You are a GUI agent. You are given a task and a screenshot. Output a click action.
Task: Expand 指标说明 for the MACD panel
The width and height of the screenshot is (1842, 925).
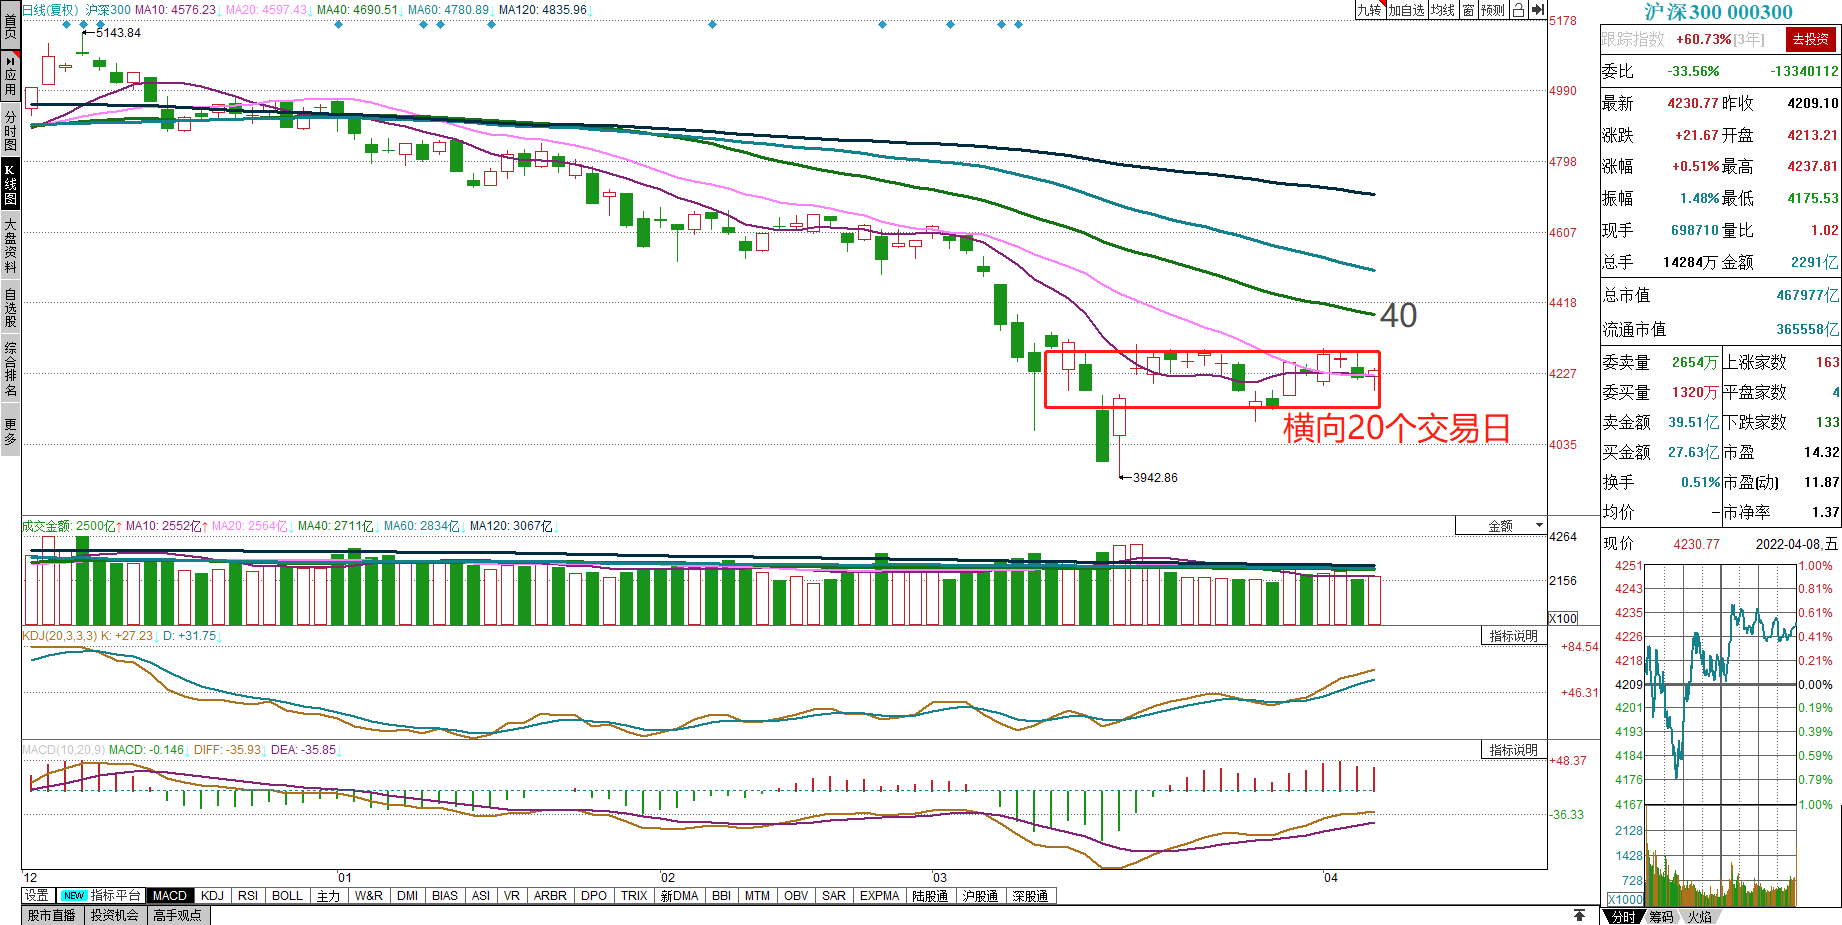point(1513,750)
